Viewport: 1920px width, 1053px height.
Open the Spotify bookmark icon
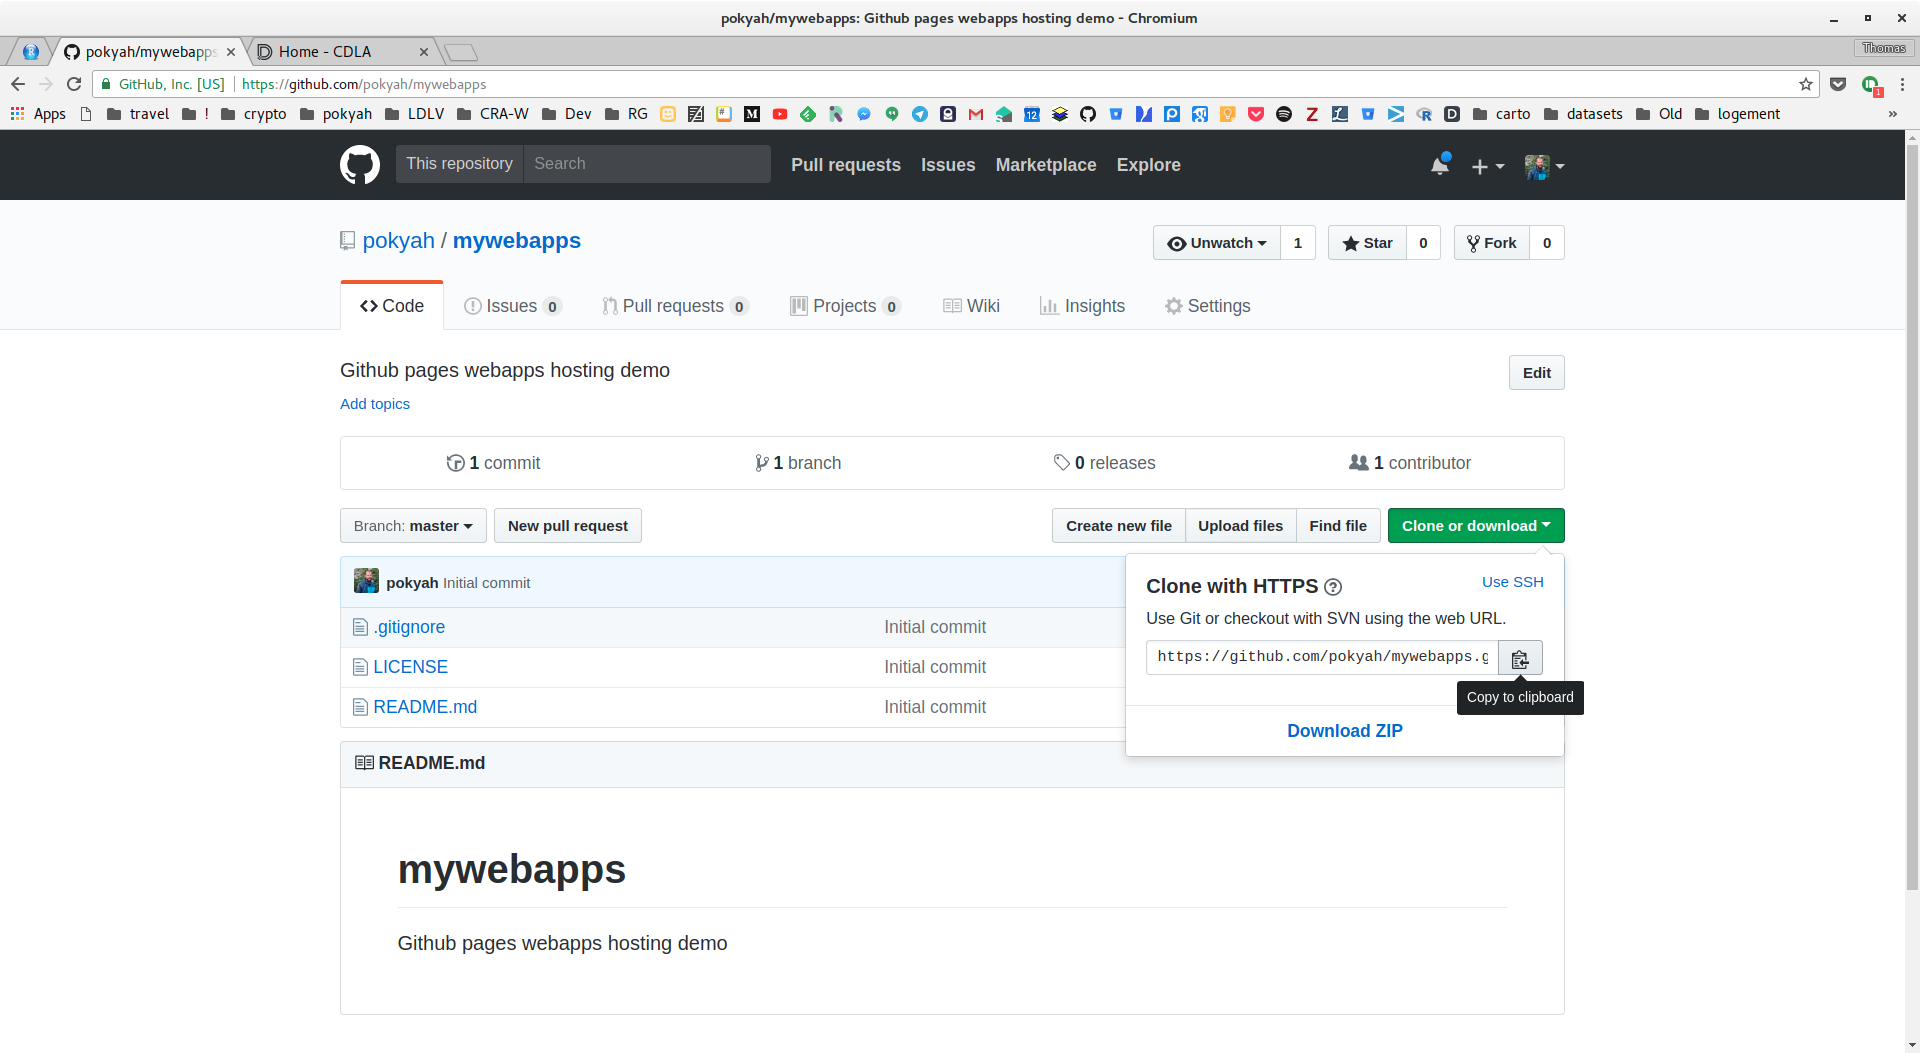[x=1284, y=114]
